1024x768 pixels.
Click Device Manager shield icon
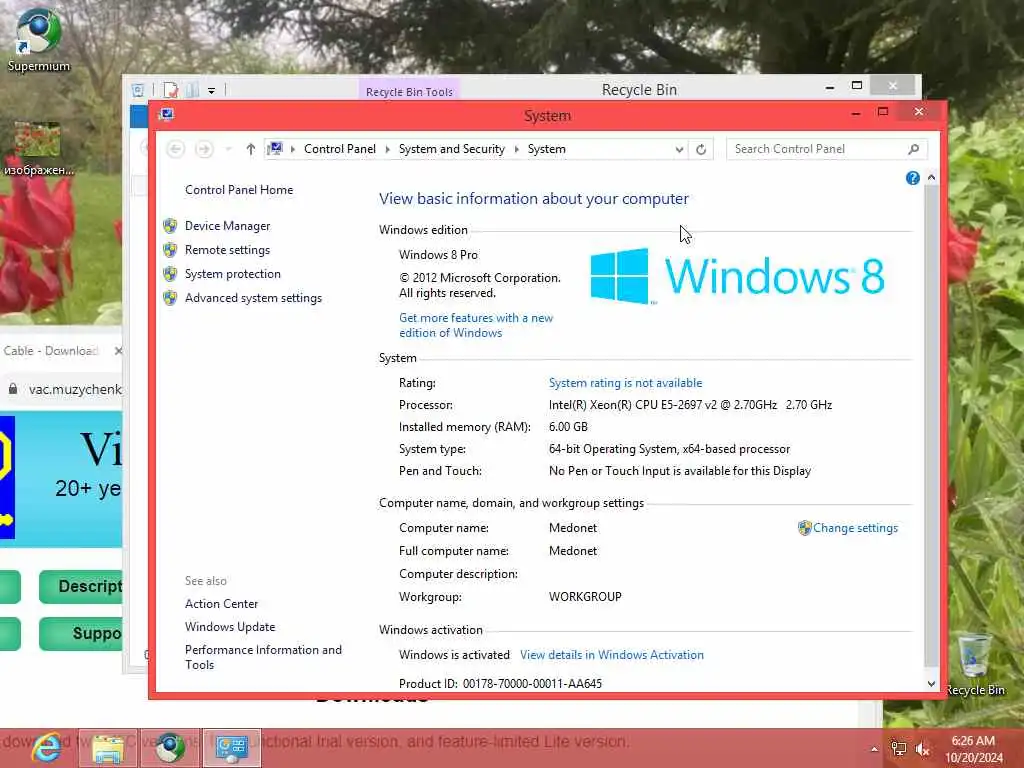point(170,226)
